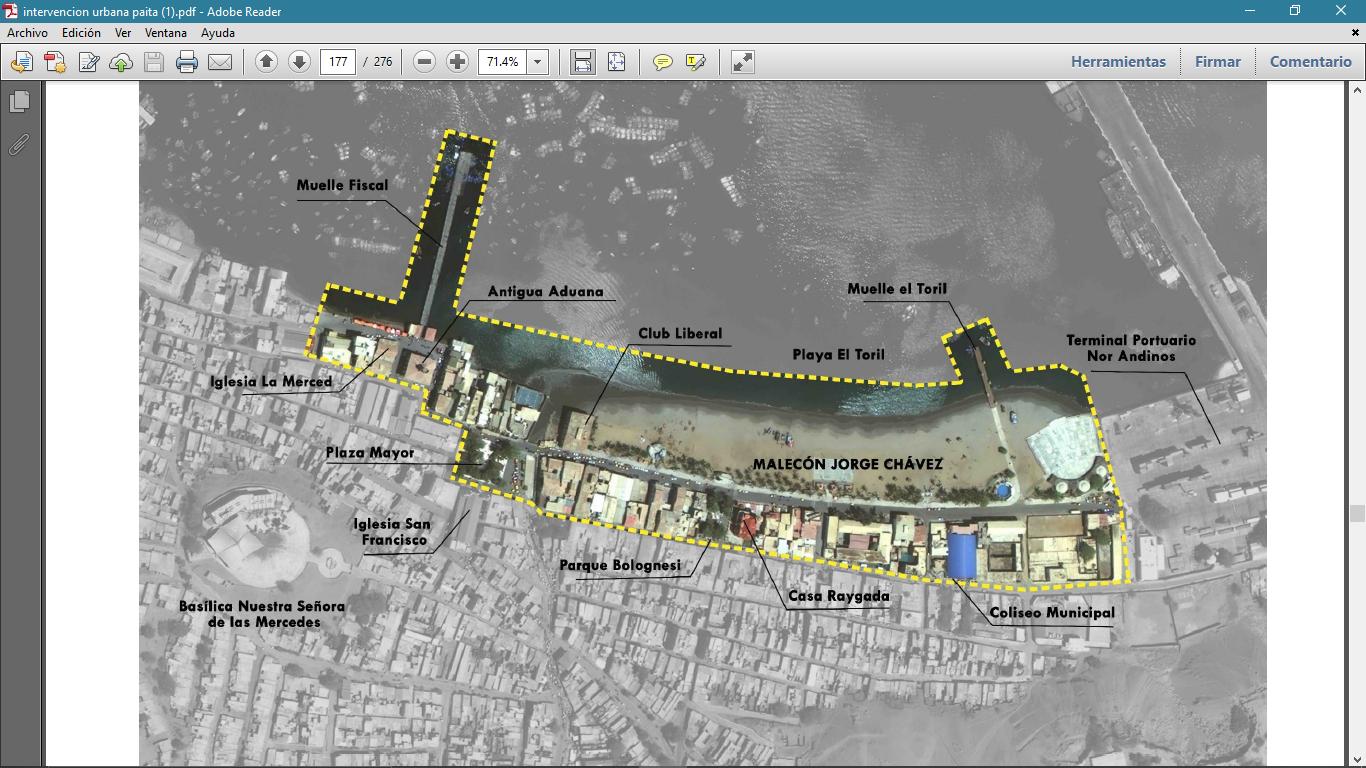The image size is (1366, 768).
Task: Click the create PDF online icon
Action: point(22,62)
